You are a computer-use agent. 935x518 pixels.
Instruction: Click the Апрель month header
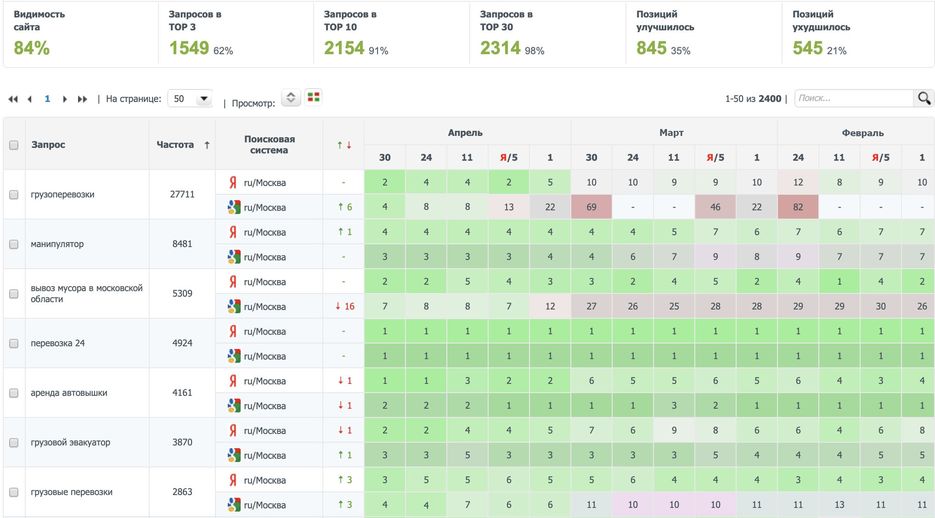(467, 132)
